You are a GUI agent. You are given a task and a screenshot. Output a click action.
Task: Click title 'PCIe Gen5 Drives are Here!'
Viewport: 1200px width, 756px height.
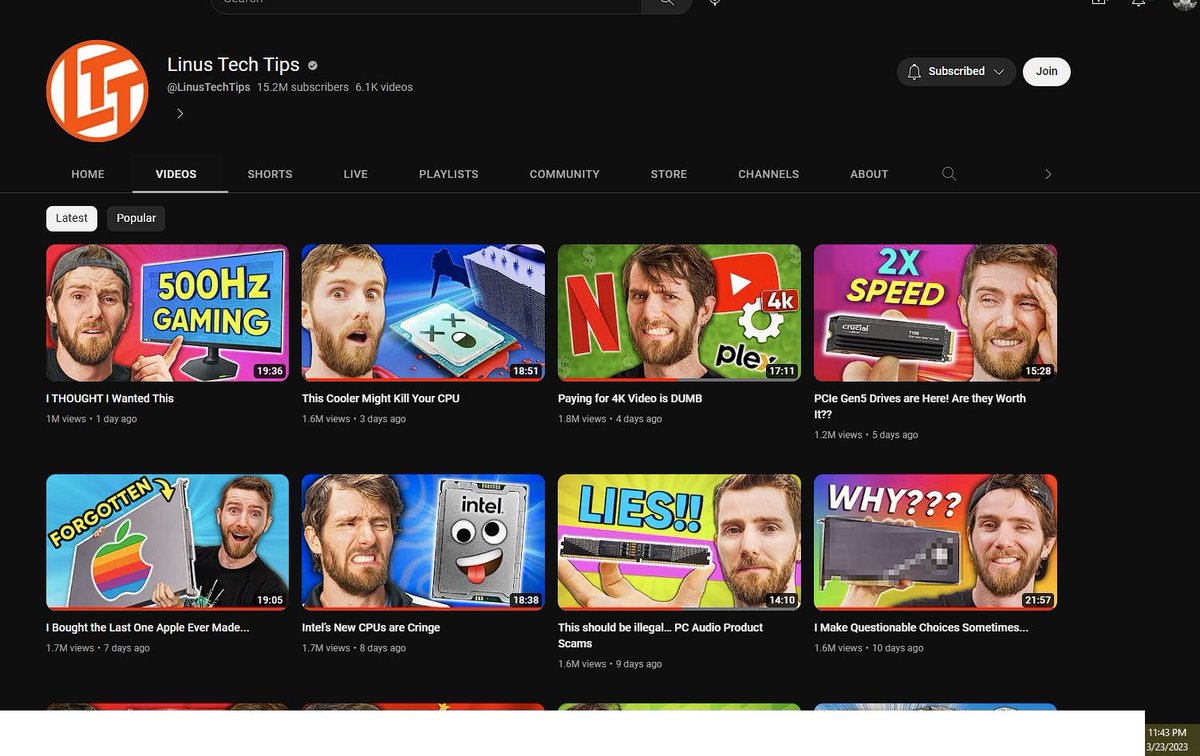click(920, 406)
